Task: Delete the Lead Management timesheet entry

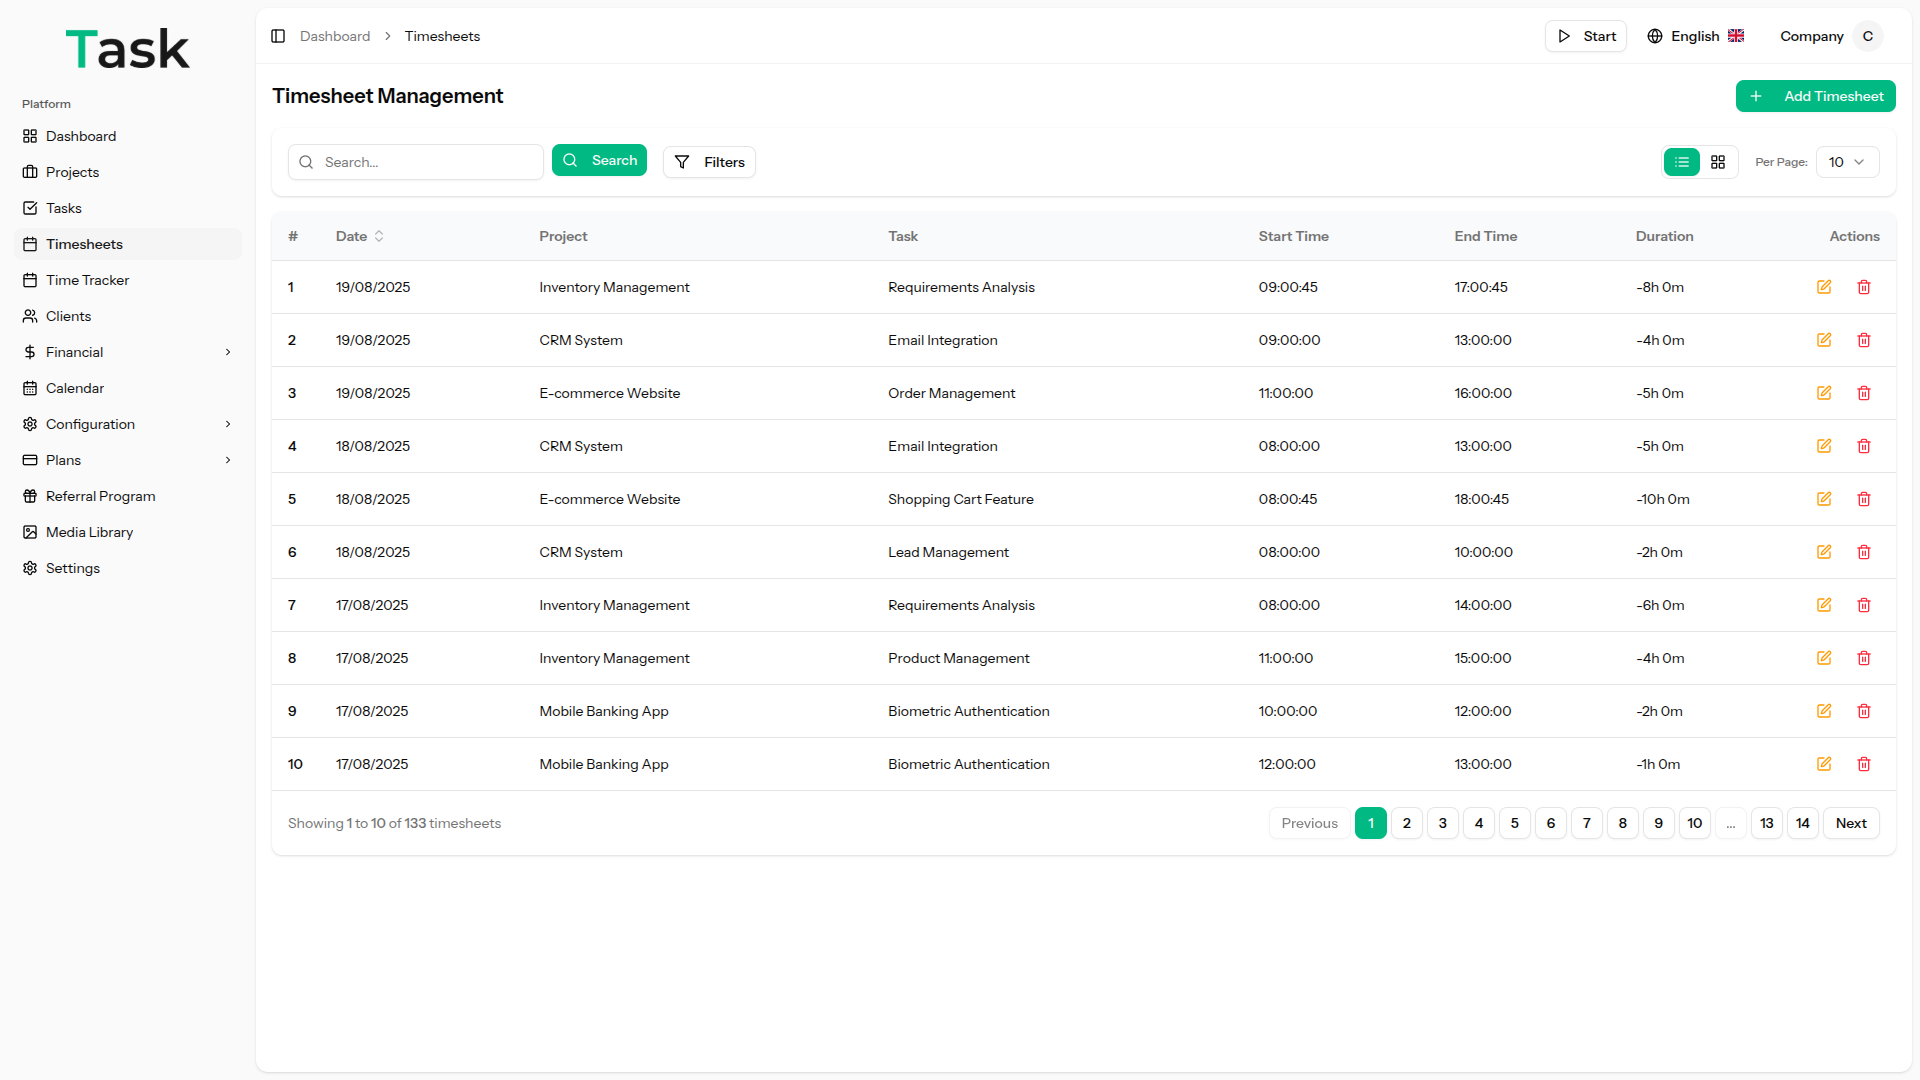Action: tap(1864, 552)
